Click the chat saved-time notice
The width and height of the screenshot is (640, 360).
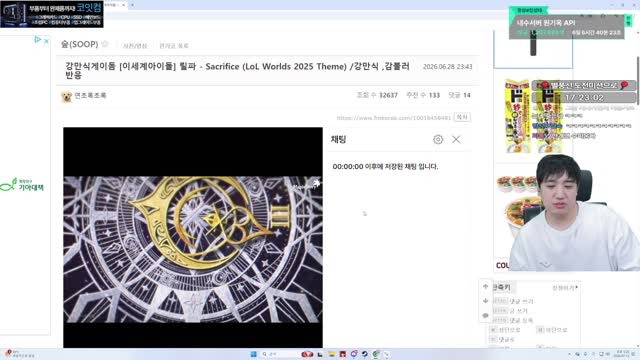(385, 167)
